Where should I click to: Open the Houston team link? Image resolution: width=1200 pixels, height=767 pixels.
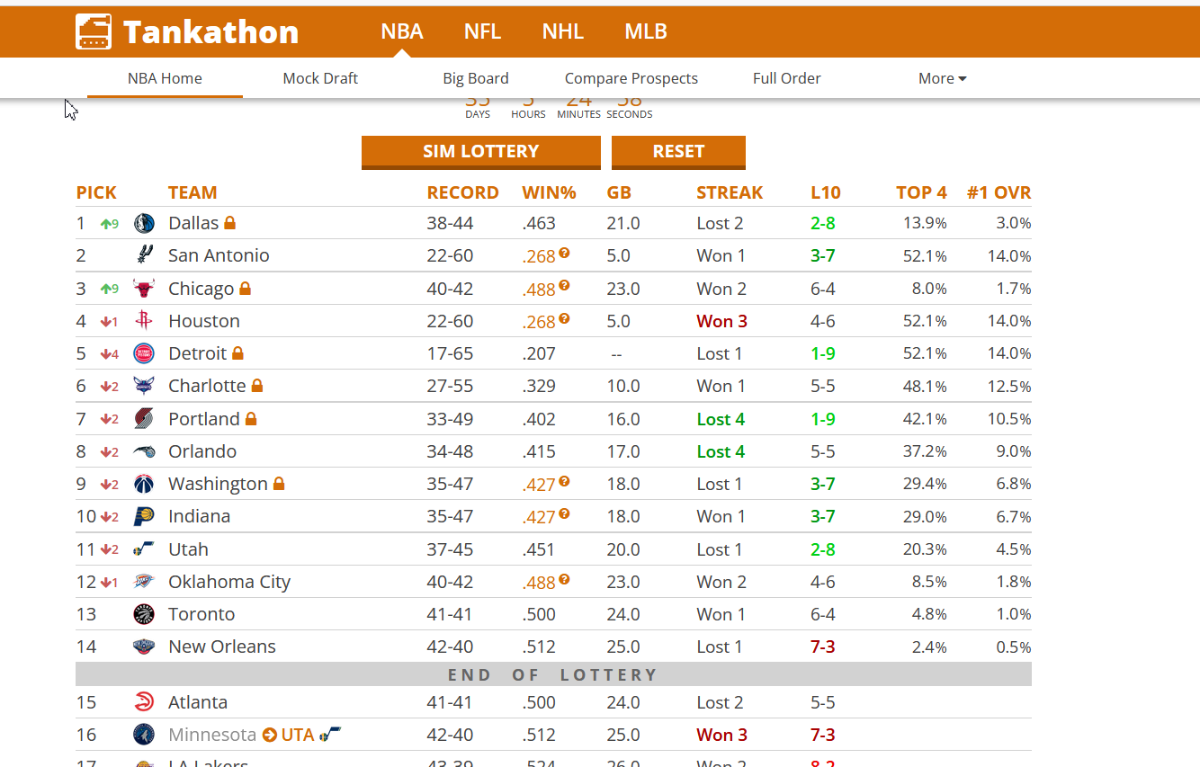click(x=204, y=321)
